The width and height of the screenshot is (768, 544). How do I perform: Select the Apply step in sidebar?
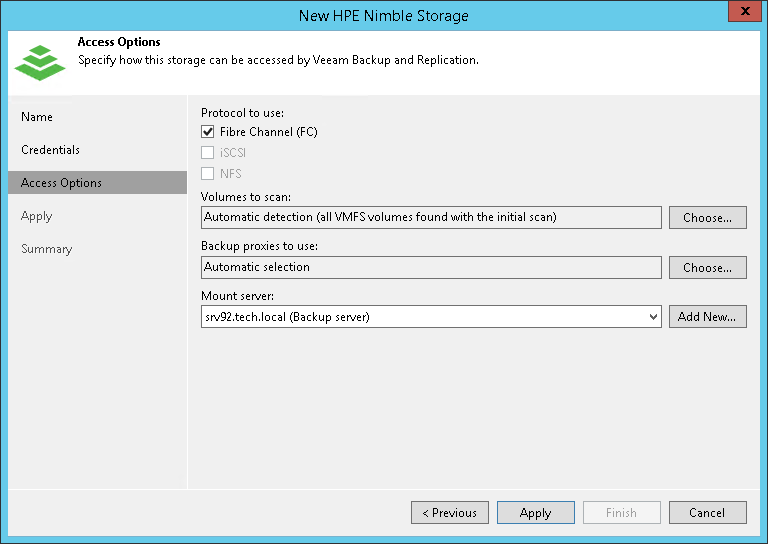(x=36, y=216)
